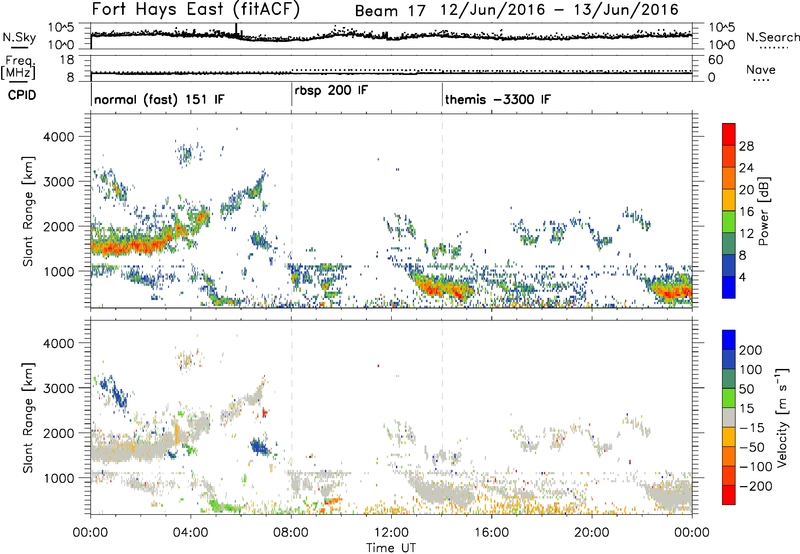Click the 'rbsp 200 IF' CPID text
This screenshot has width=800, height=554.
tap(331, 91)
